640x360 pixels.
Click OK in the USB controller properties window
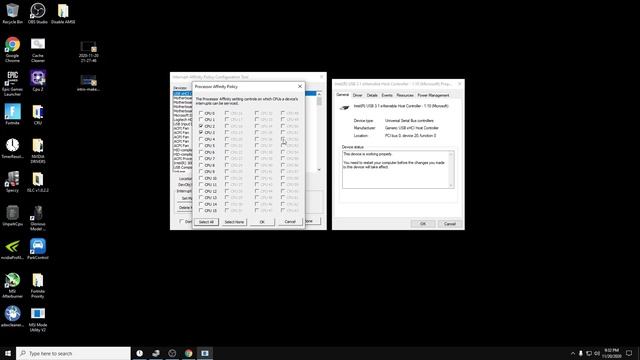(423, 224)
